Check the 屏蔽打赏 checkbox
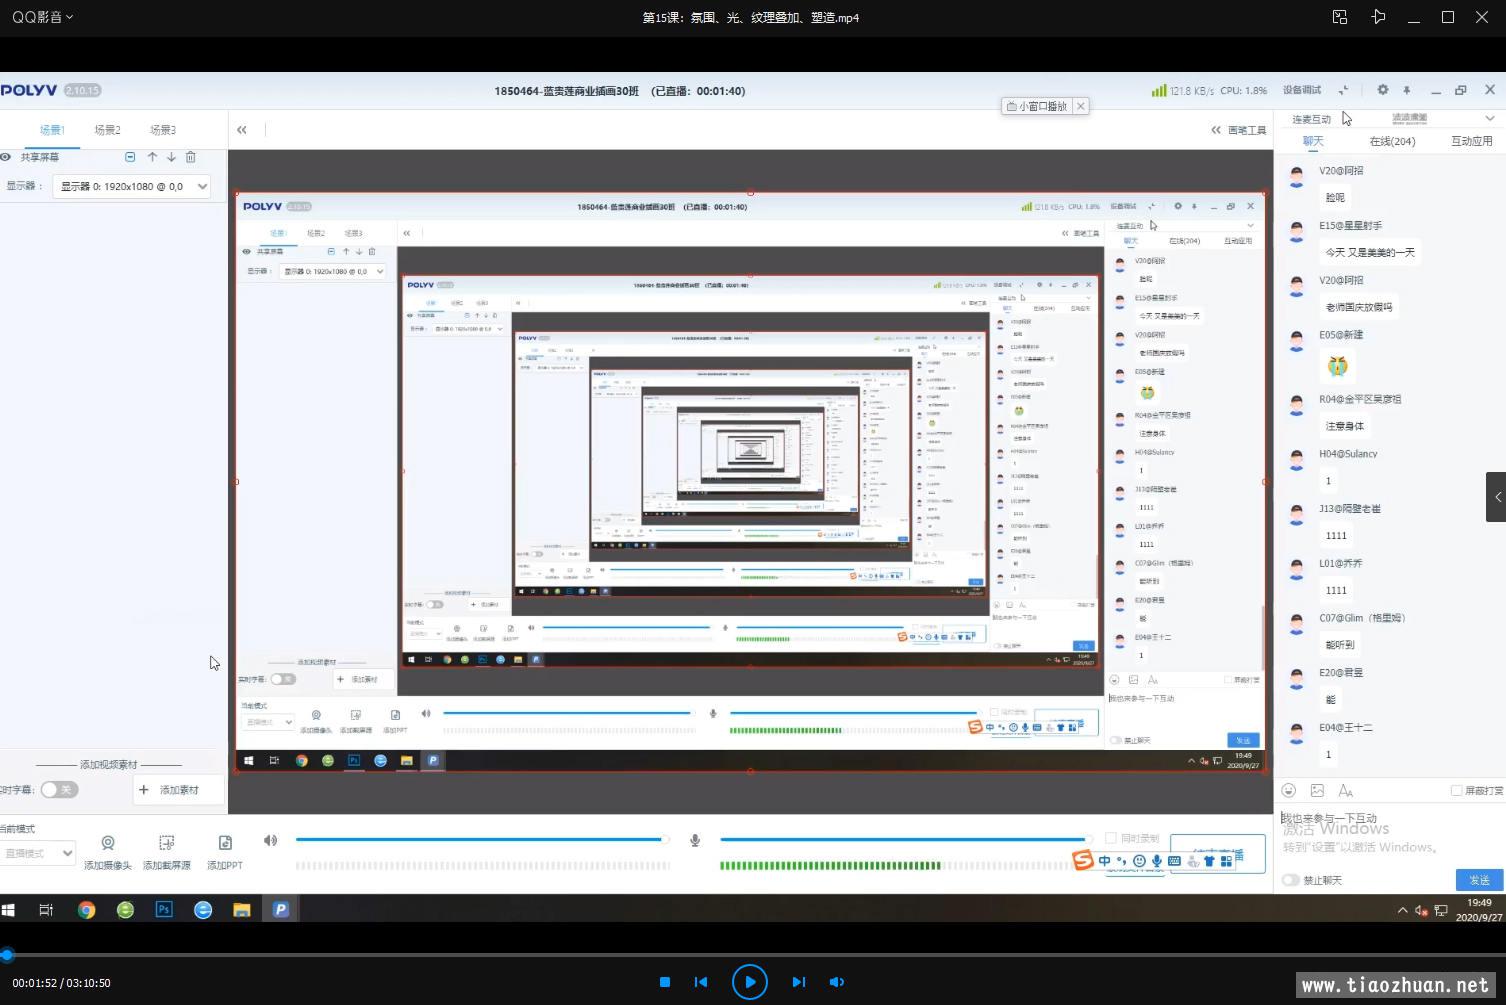 [1457, 791]
